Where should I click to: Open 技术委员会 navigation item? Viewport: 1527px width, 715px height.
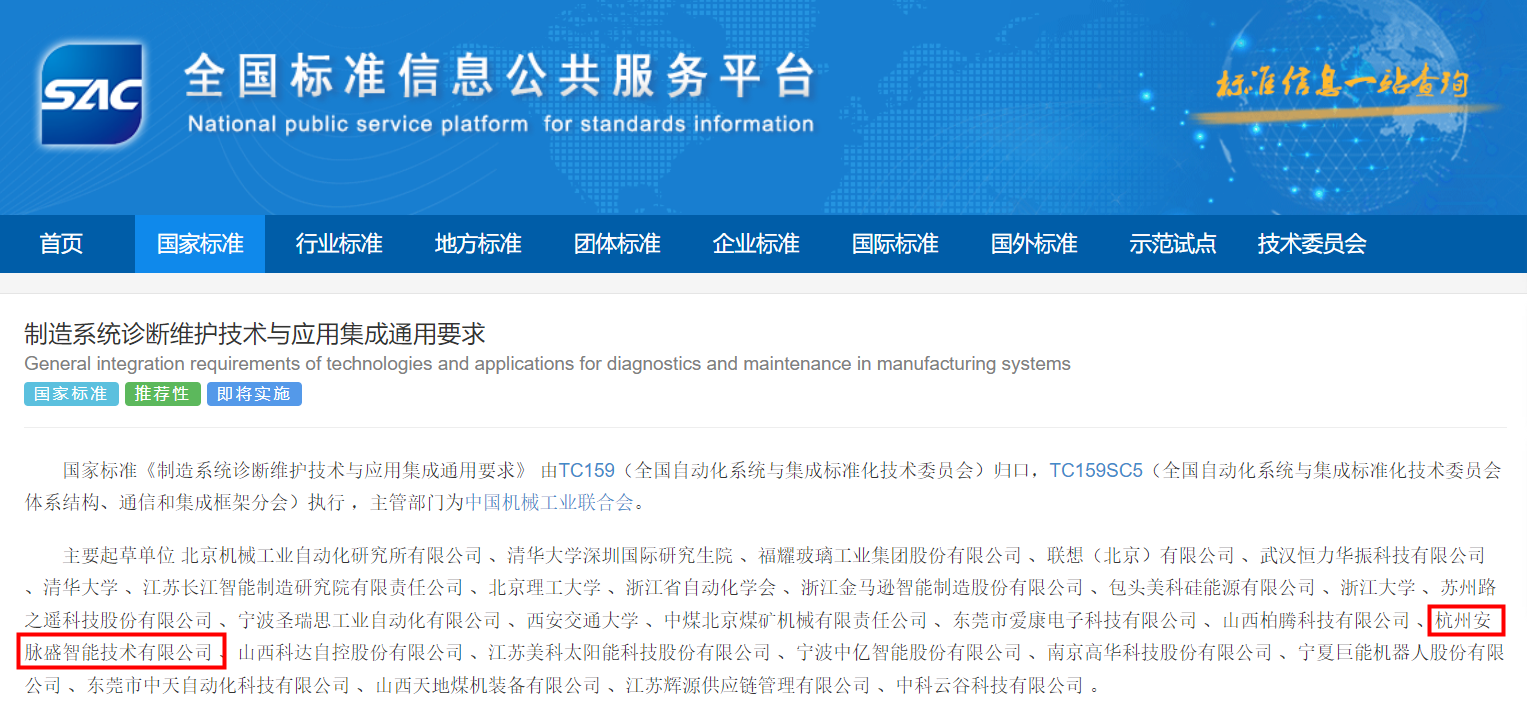(x=1312, y=244)
